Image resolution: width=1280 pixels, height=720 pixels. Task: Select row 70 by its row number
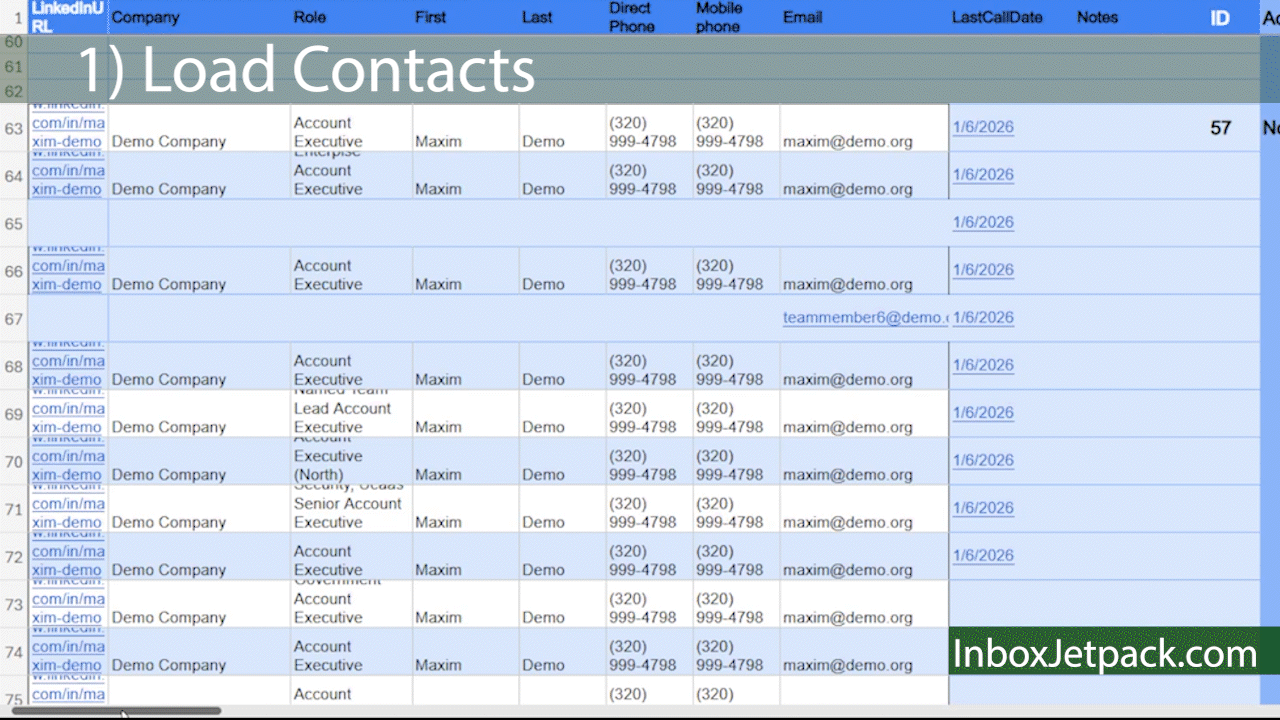coord(14,461)
